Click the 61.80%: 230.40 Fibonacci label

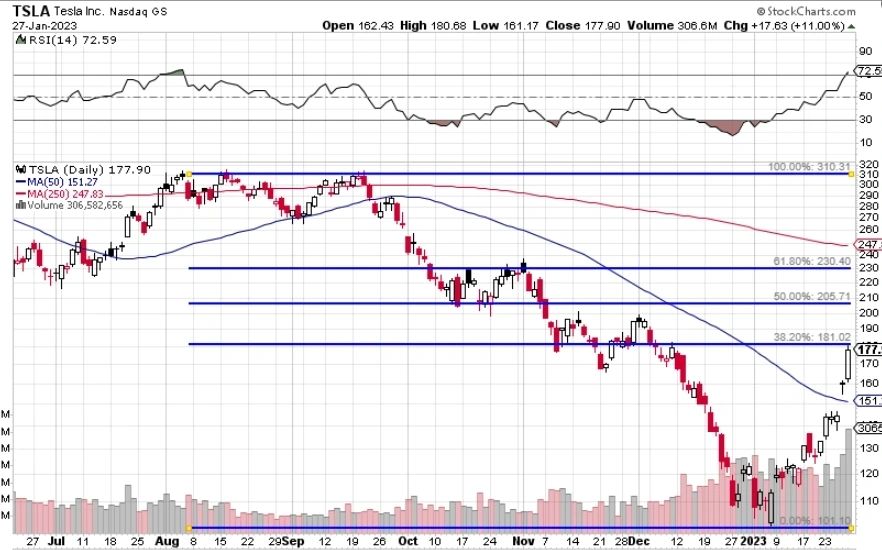(x=812, y=261)
